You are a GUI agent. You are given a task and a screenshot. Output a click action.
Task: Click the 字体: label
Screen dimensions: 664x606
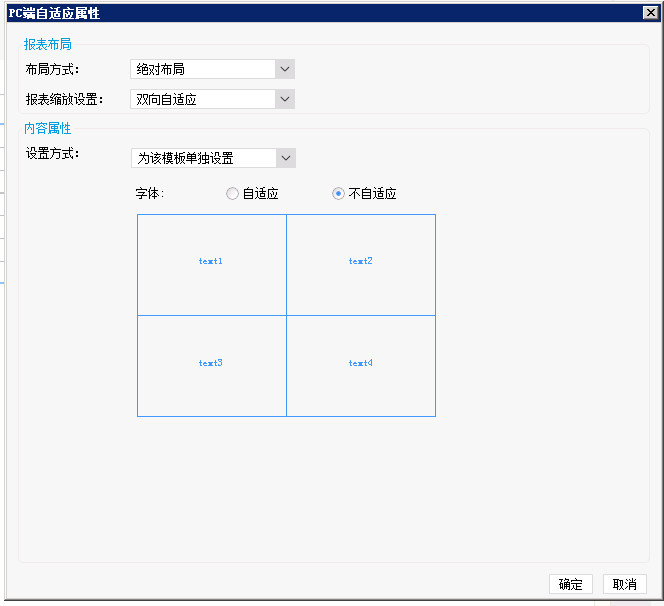149,194
